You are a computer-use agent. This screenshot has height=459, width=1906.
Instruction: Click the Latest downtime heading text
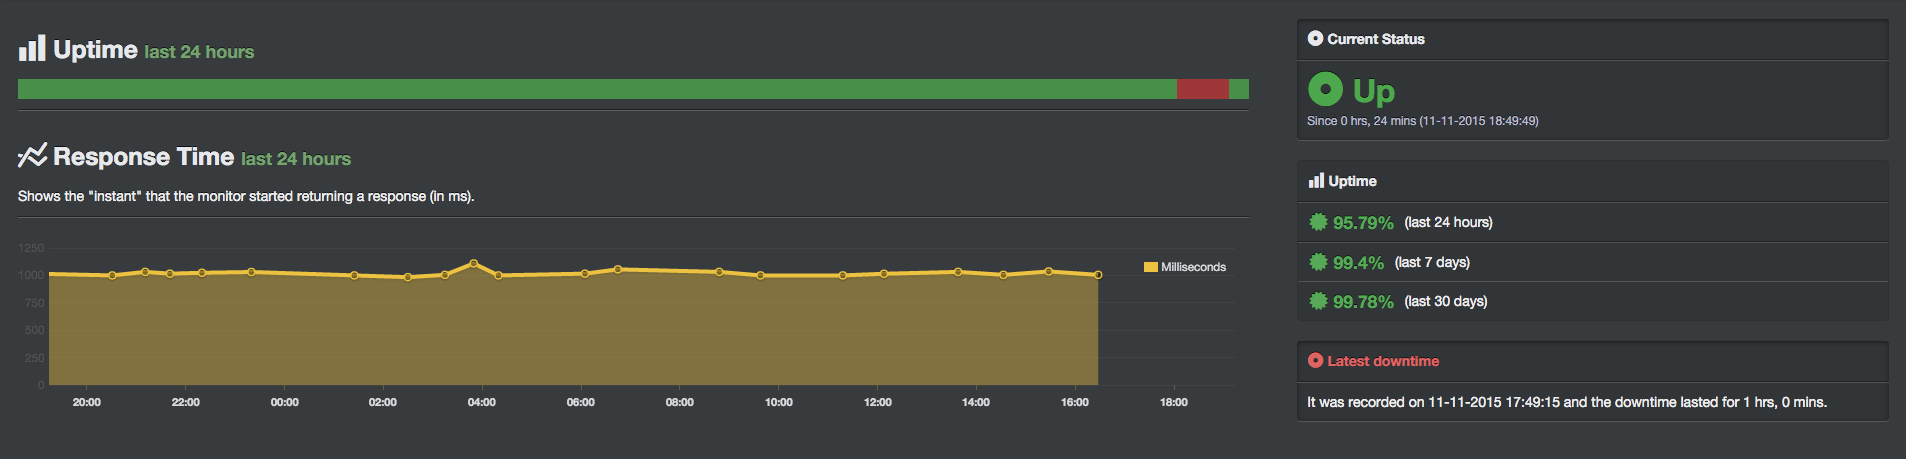tap(1383, 361)
